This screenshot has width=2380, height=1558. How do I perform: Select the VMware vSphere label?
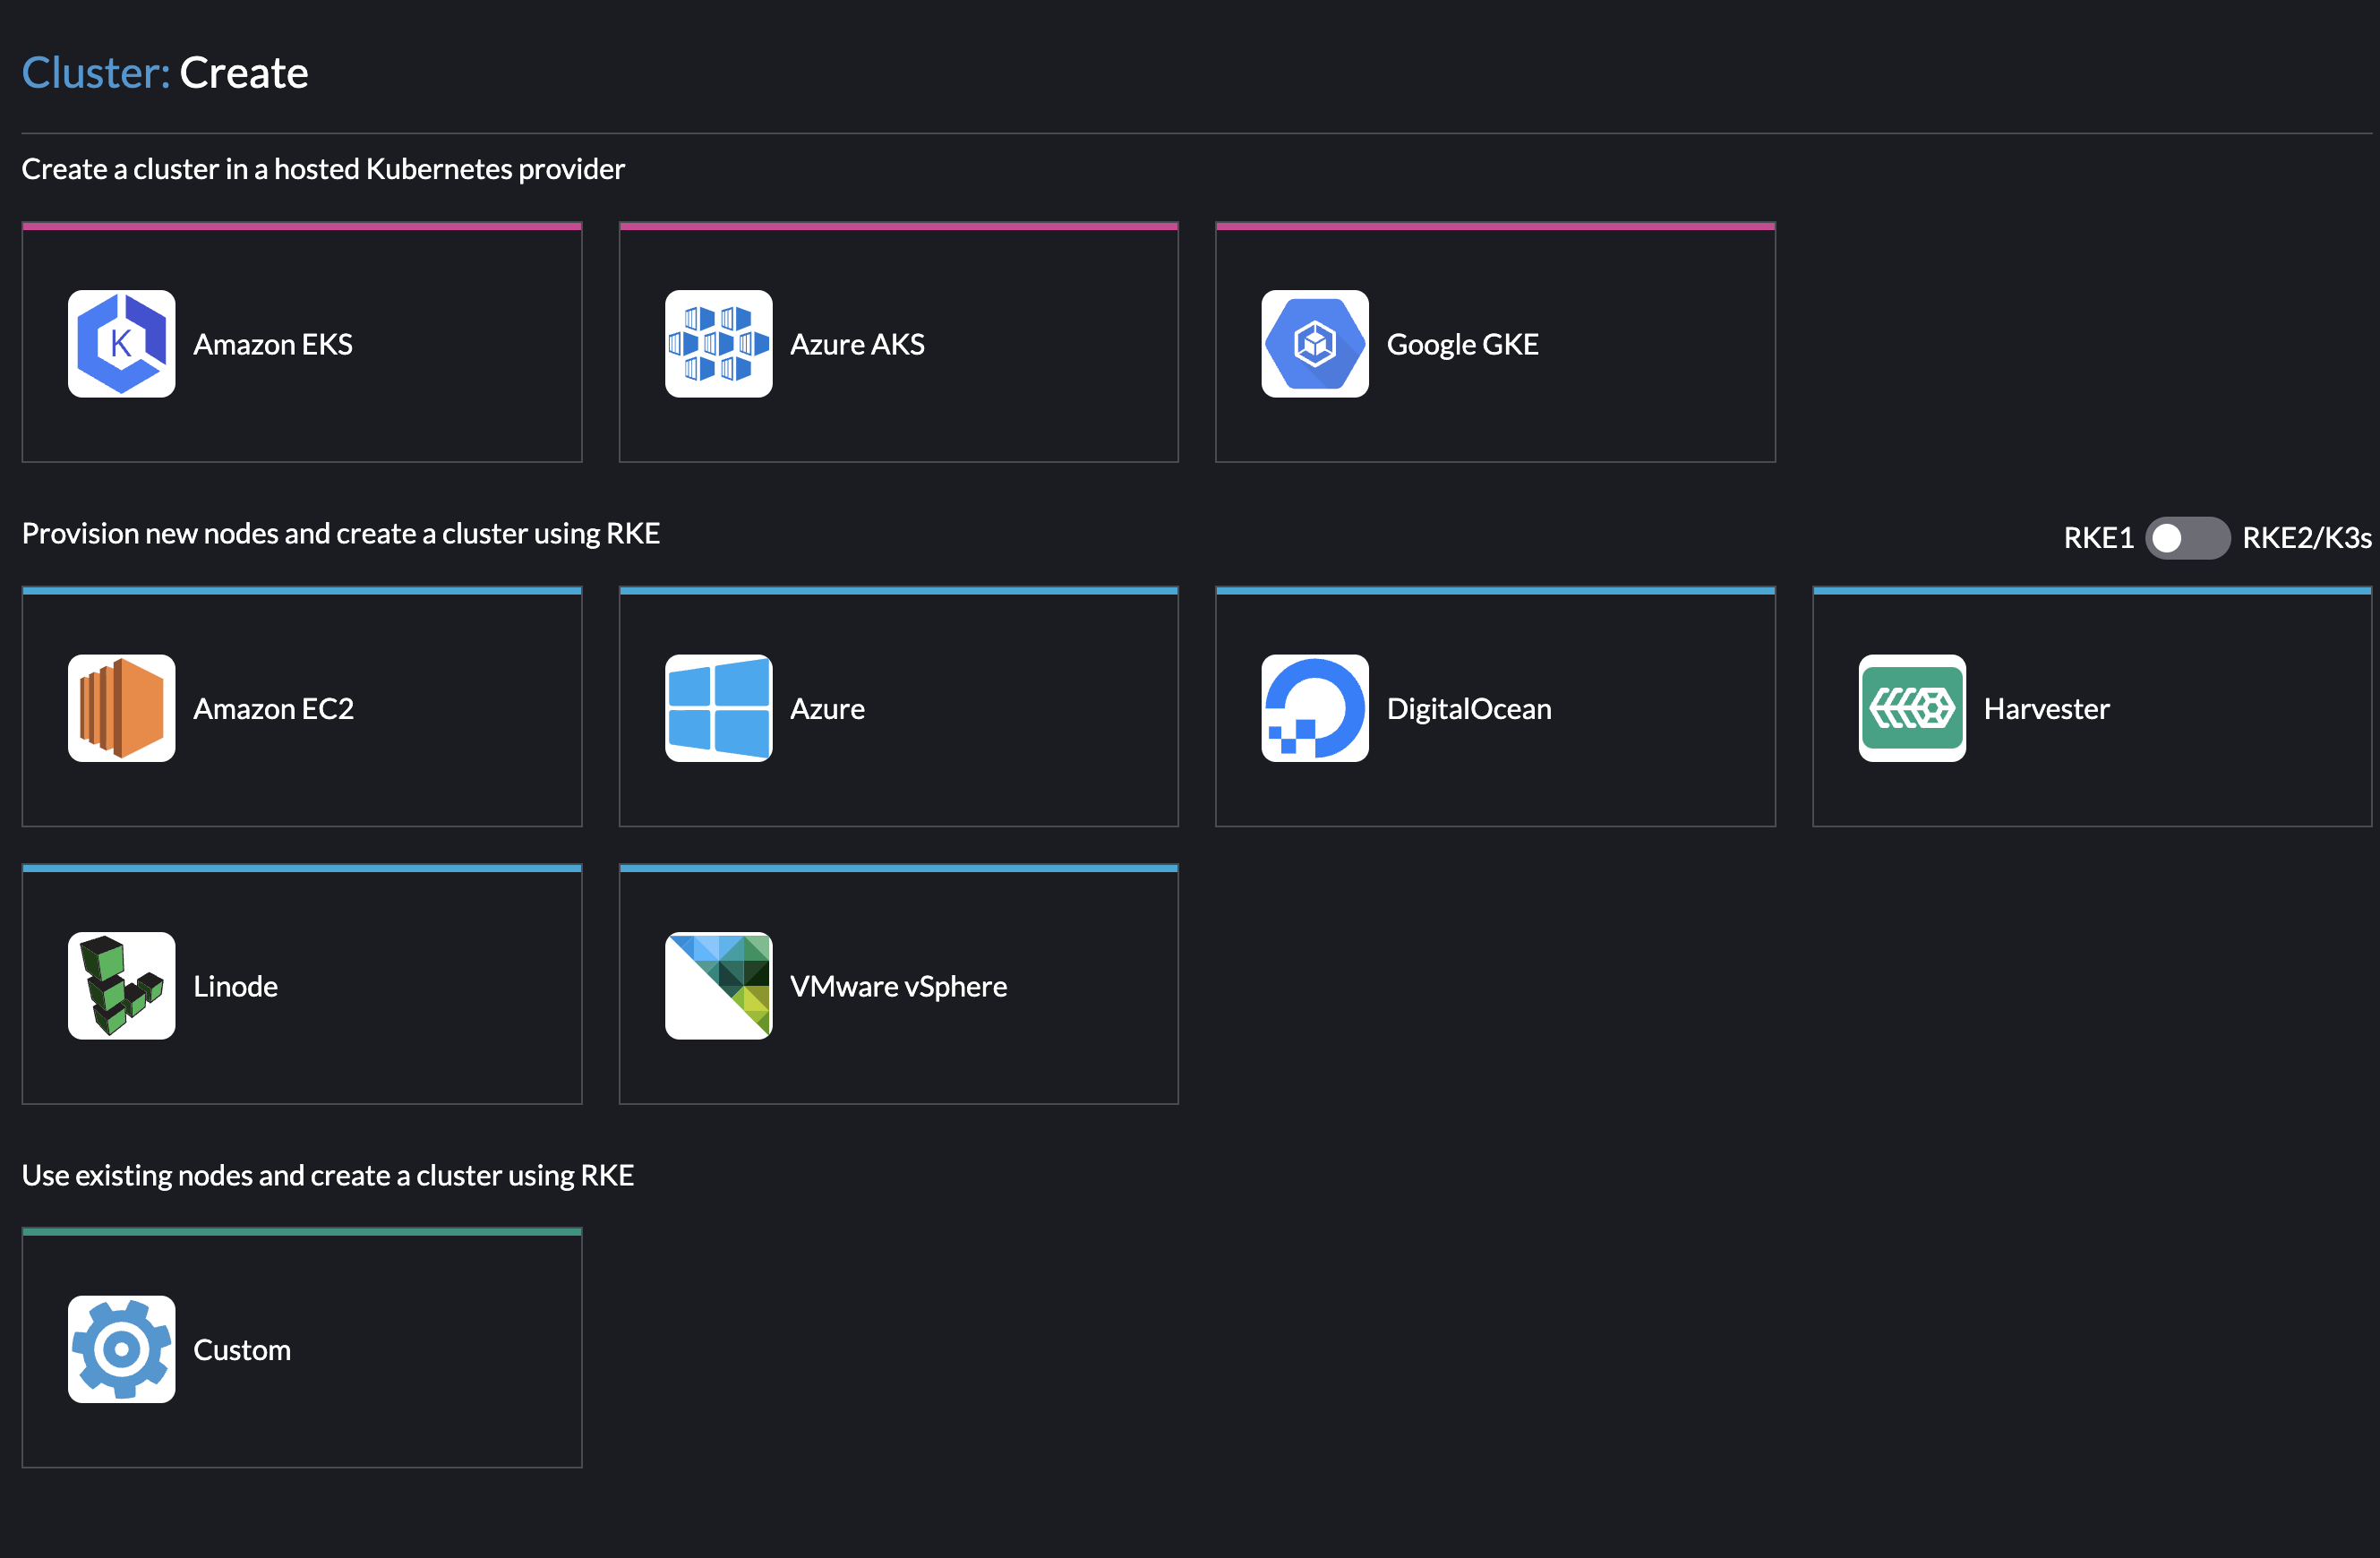[x=898, y=987]
